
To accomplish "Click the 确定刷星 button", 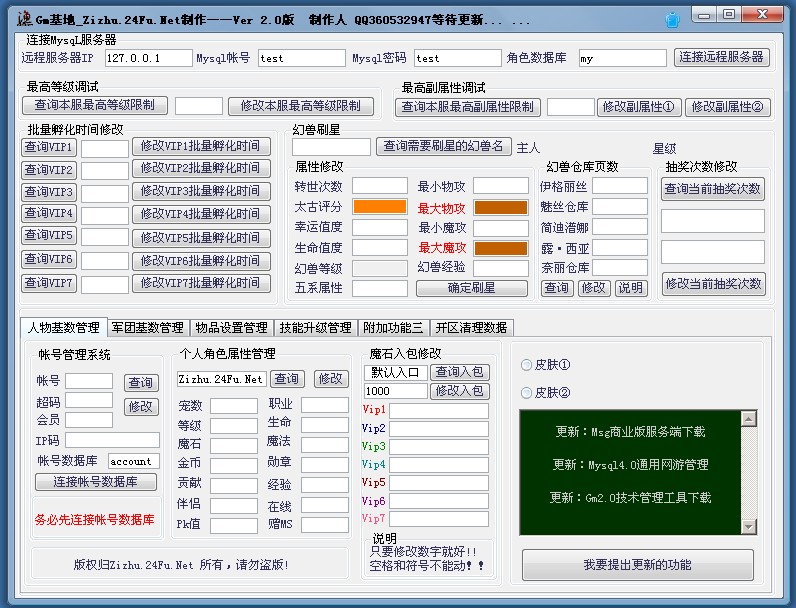I will (472, 288).
